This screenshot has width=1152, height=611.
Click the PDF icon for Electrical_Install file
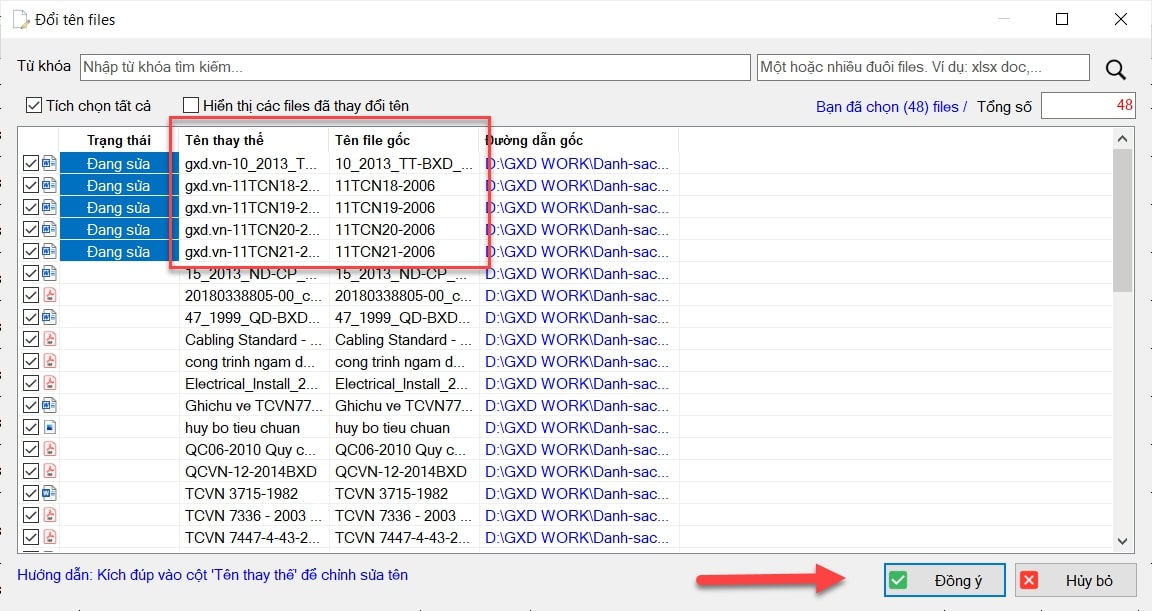[x=49, y=383]
